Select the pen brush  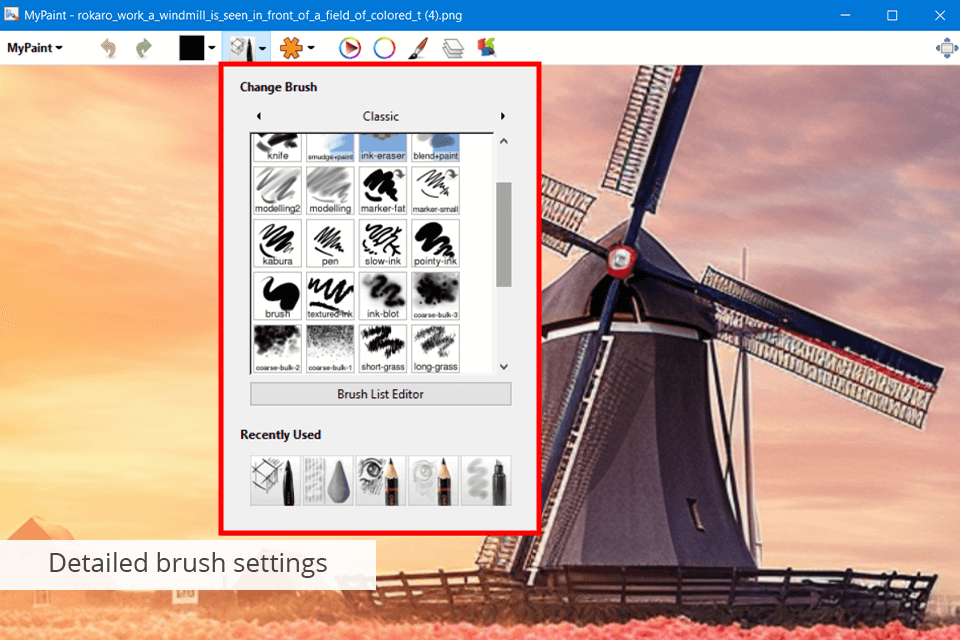point(330,243)
